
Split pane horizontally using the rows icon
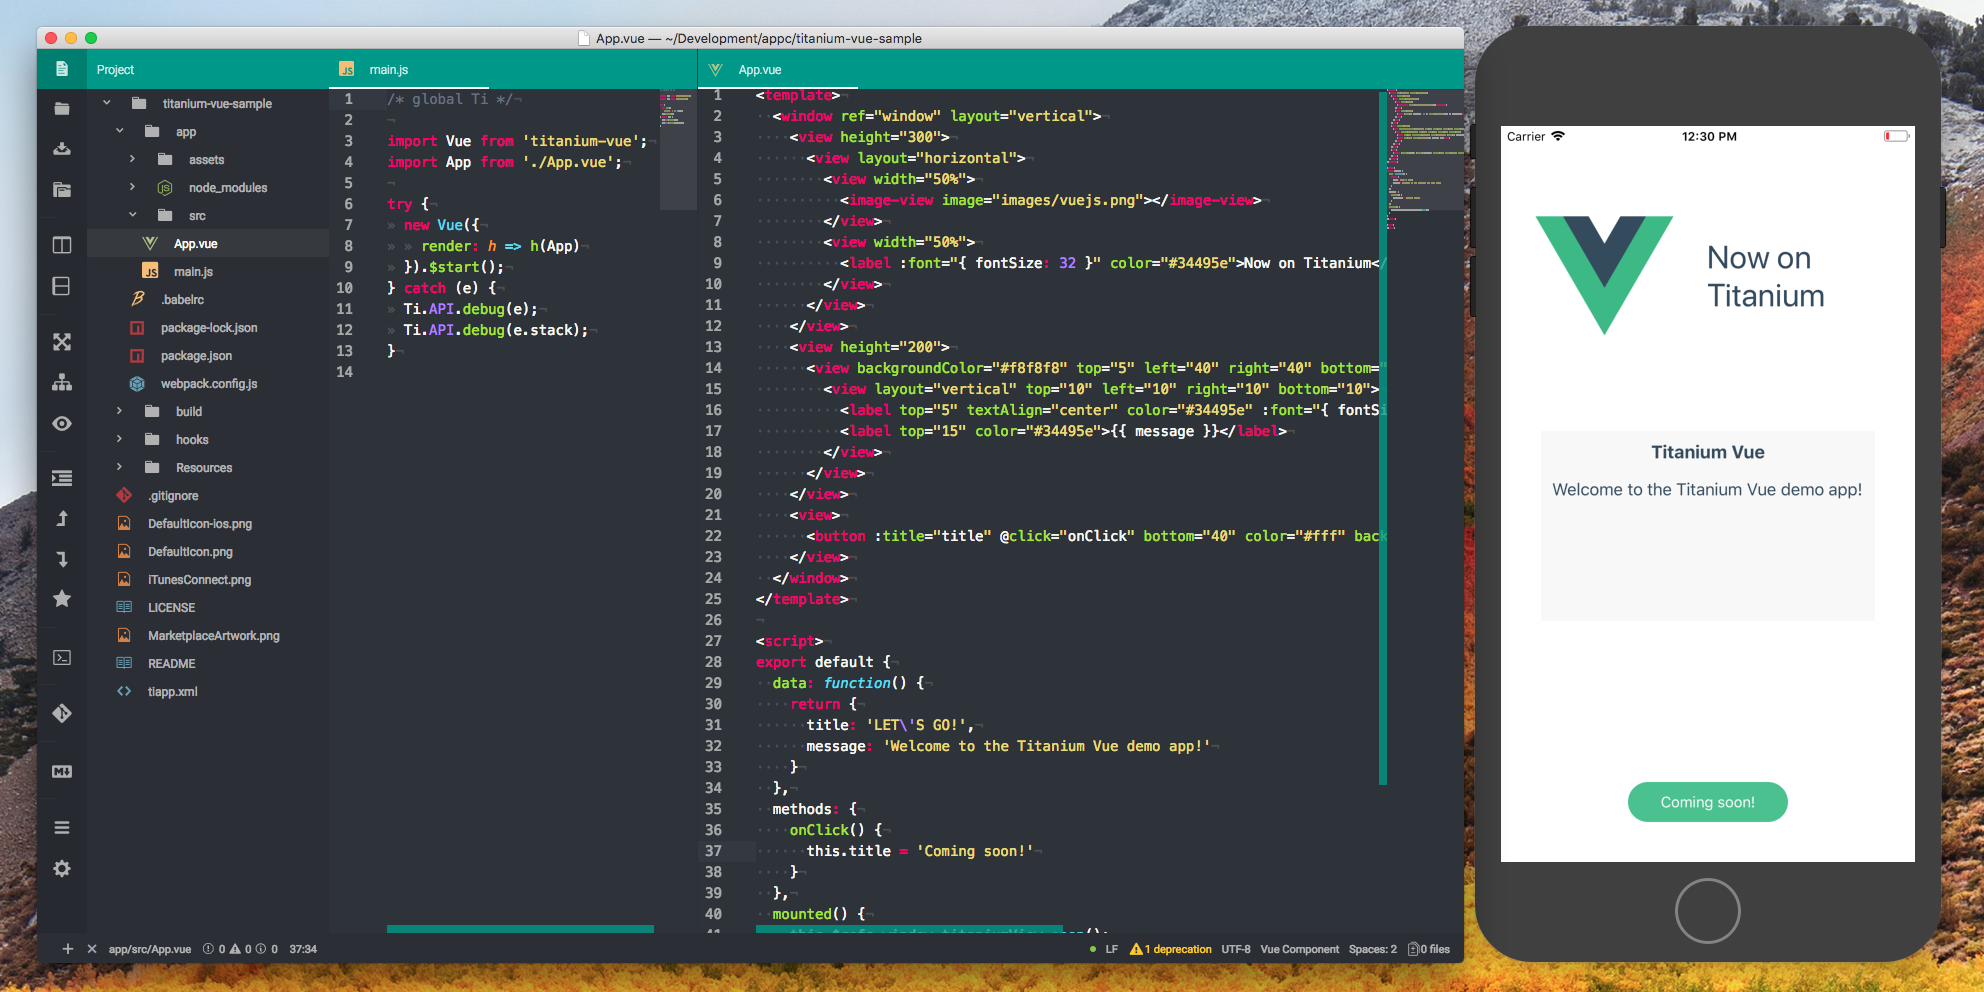pyautogui.click(x=62, y=286)
